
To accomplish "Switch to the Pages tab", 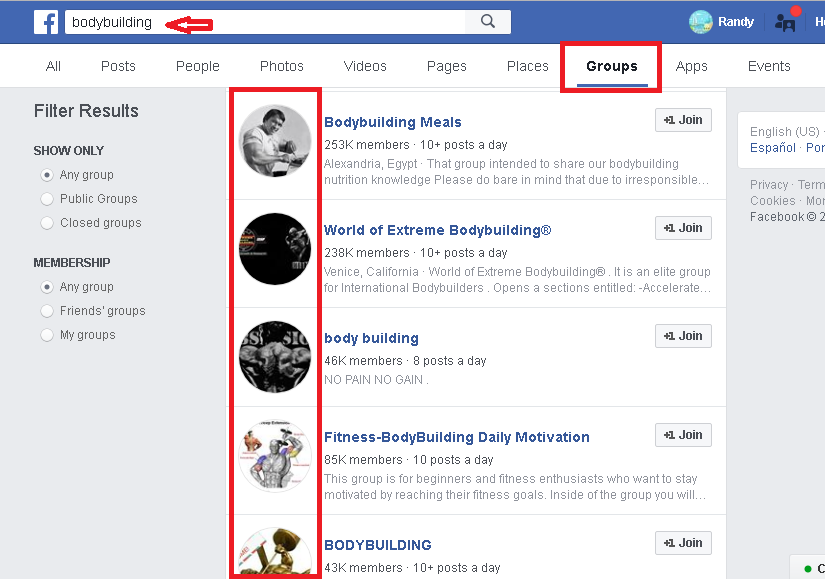I will tap(447, 66).
